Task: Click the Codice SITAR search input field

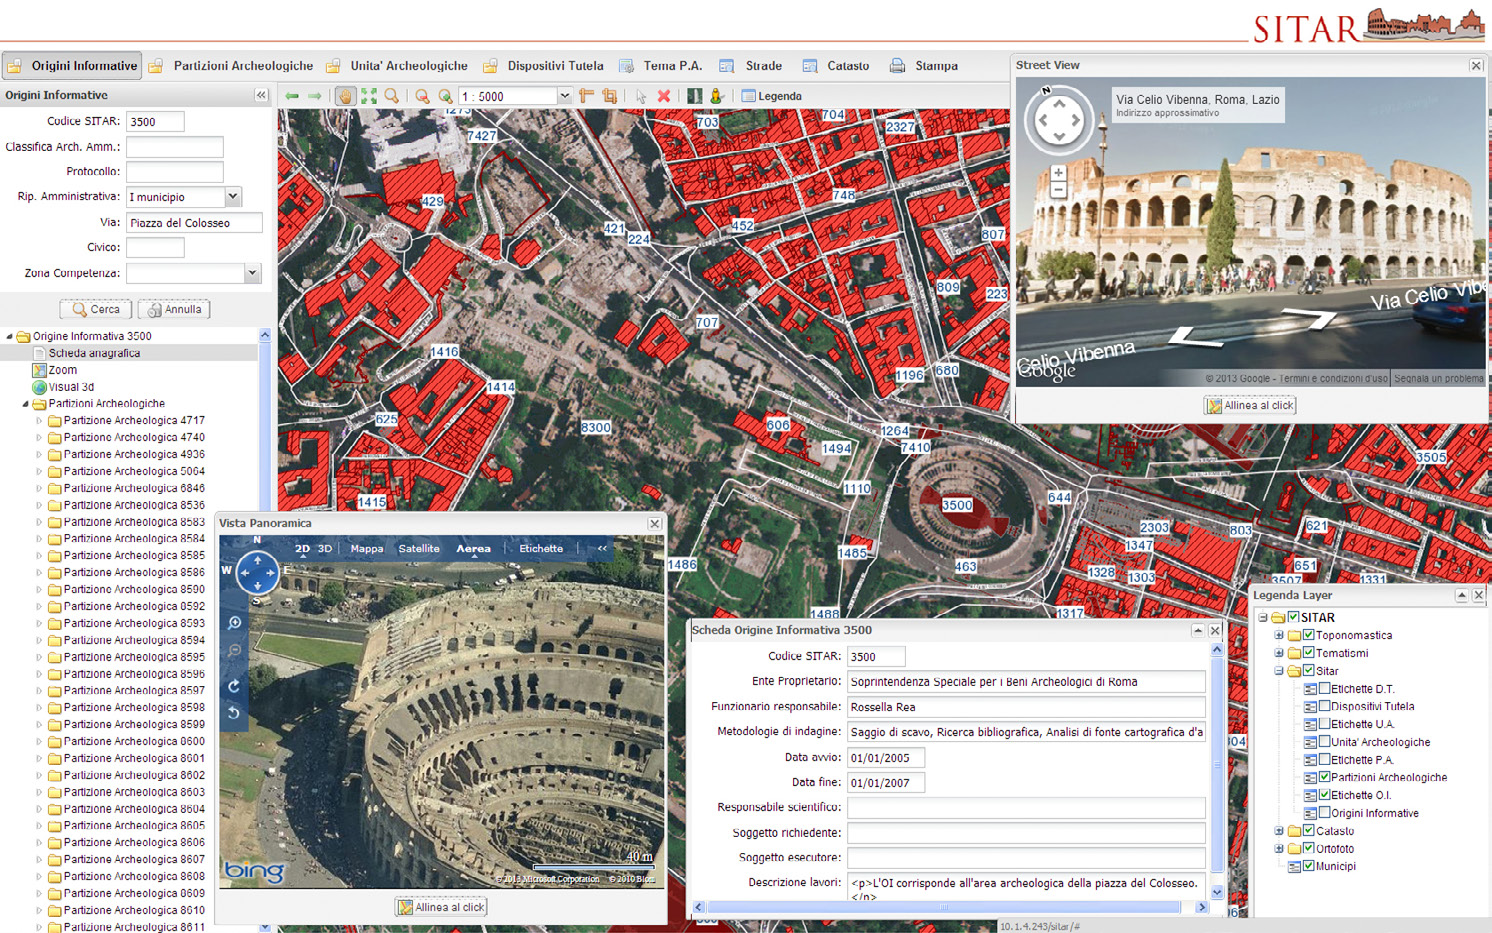Action: [x=155, y=121]
